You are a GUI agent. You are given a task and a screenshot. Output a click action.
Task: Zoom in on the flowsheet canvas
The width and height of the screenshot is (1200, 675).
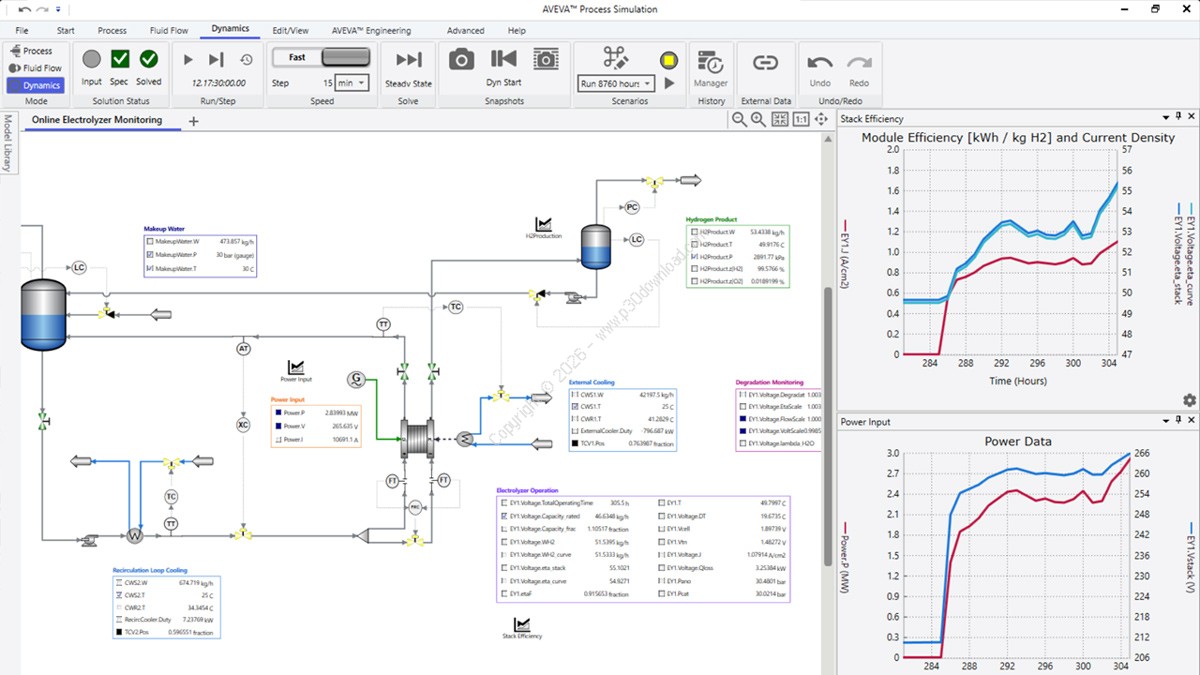point(759,119)
